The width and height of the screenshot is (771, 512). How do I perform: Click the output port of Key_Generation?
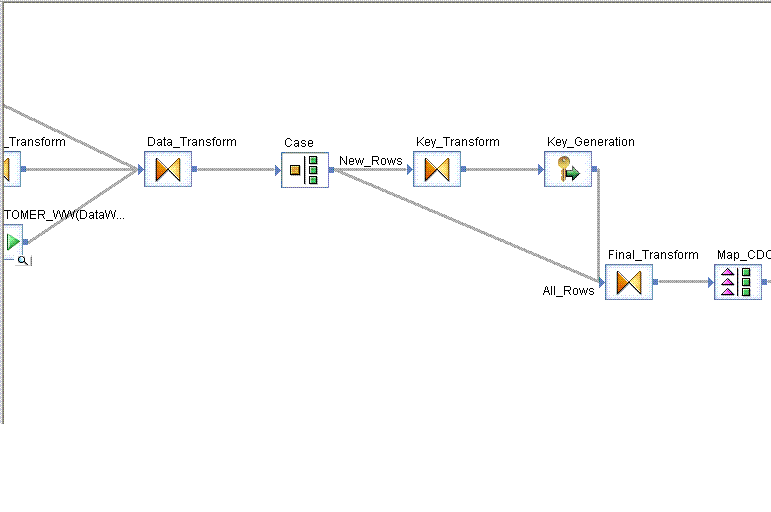pos(595,170)
